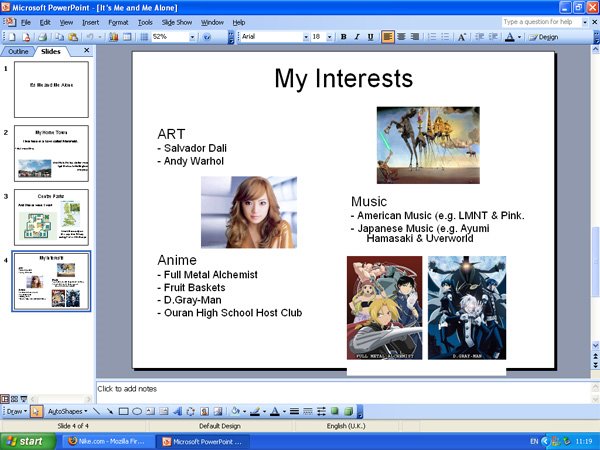This screenshot has height=450, width=600.
Task: Toggle Align Right for text
Action: pyautogui.click(x=414, y=37)
